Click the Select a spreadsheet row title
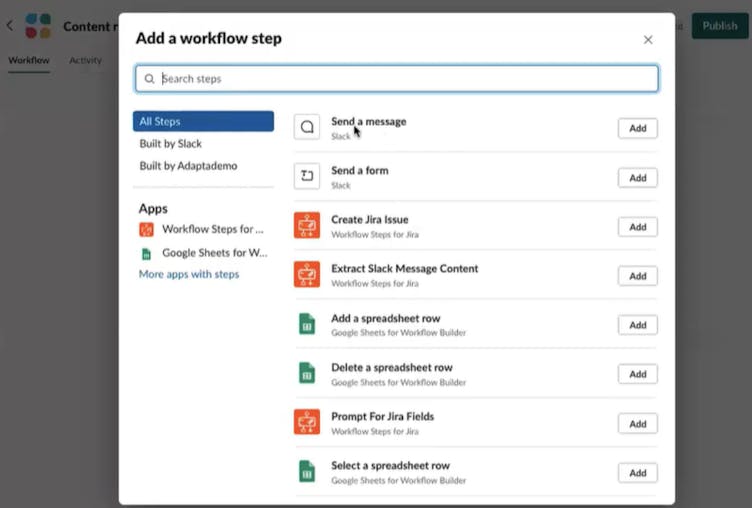Screen dimensions: 752x508 point(390,465)
